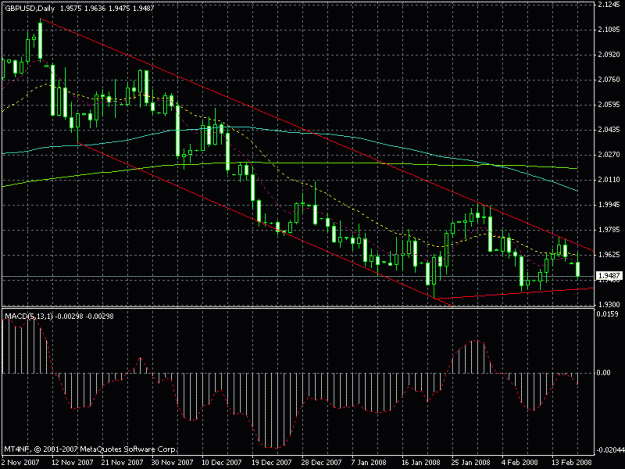Click the -0.02044 MACD scale value
625x469 pixels.
pyautogui.click(x=610, y=450)
